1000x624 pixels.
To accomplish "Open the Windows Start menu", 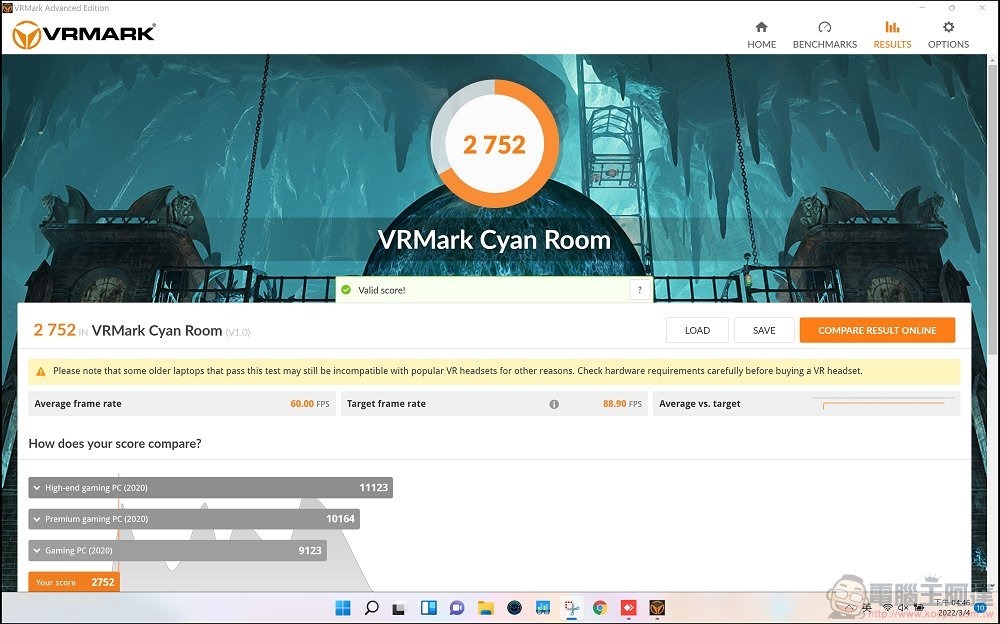I will [x=343, y=607].
